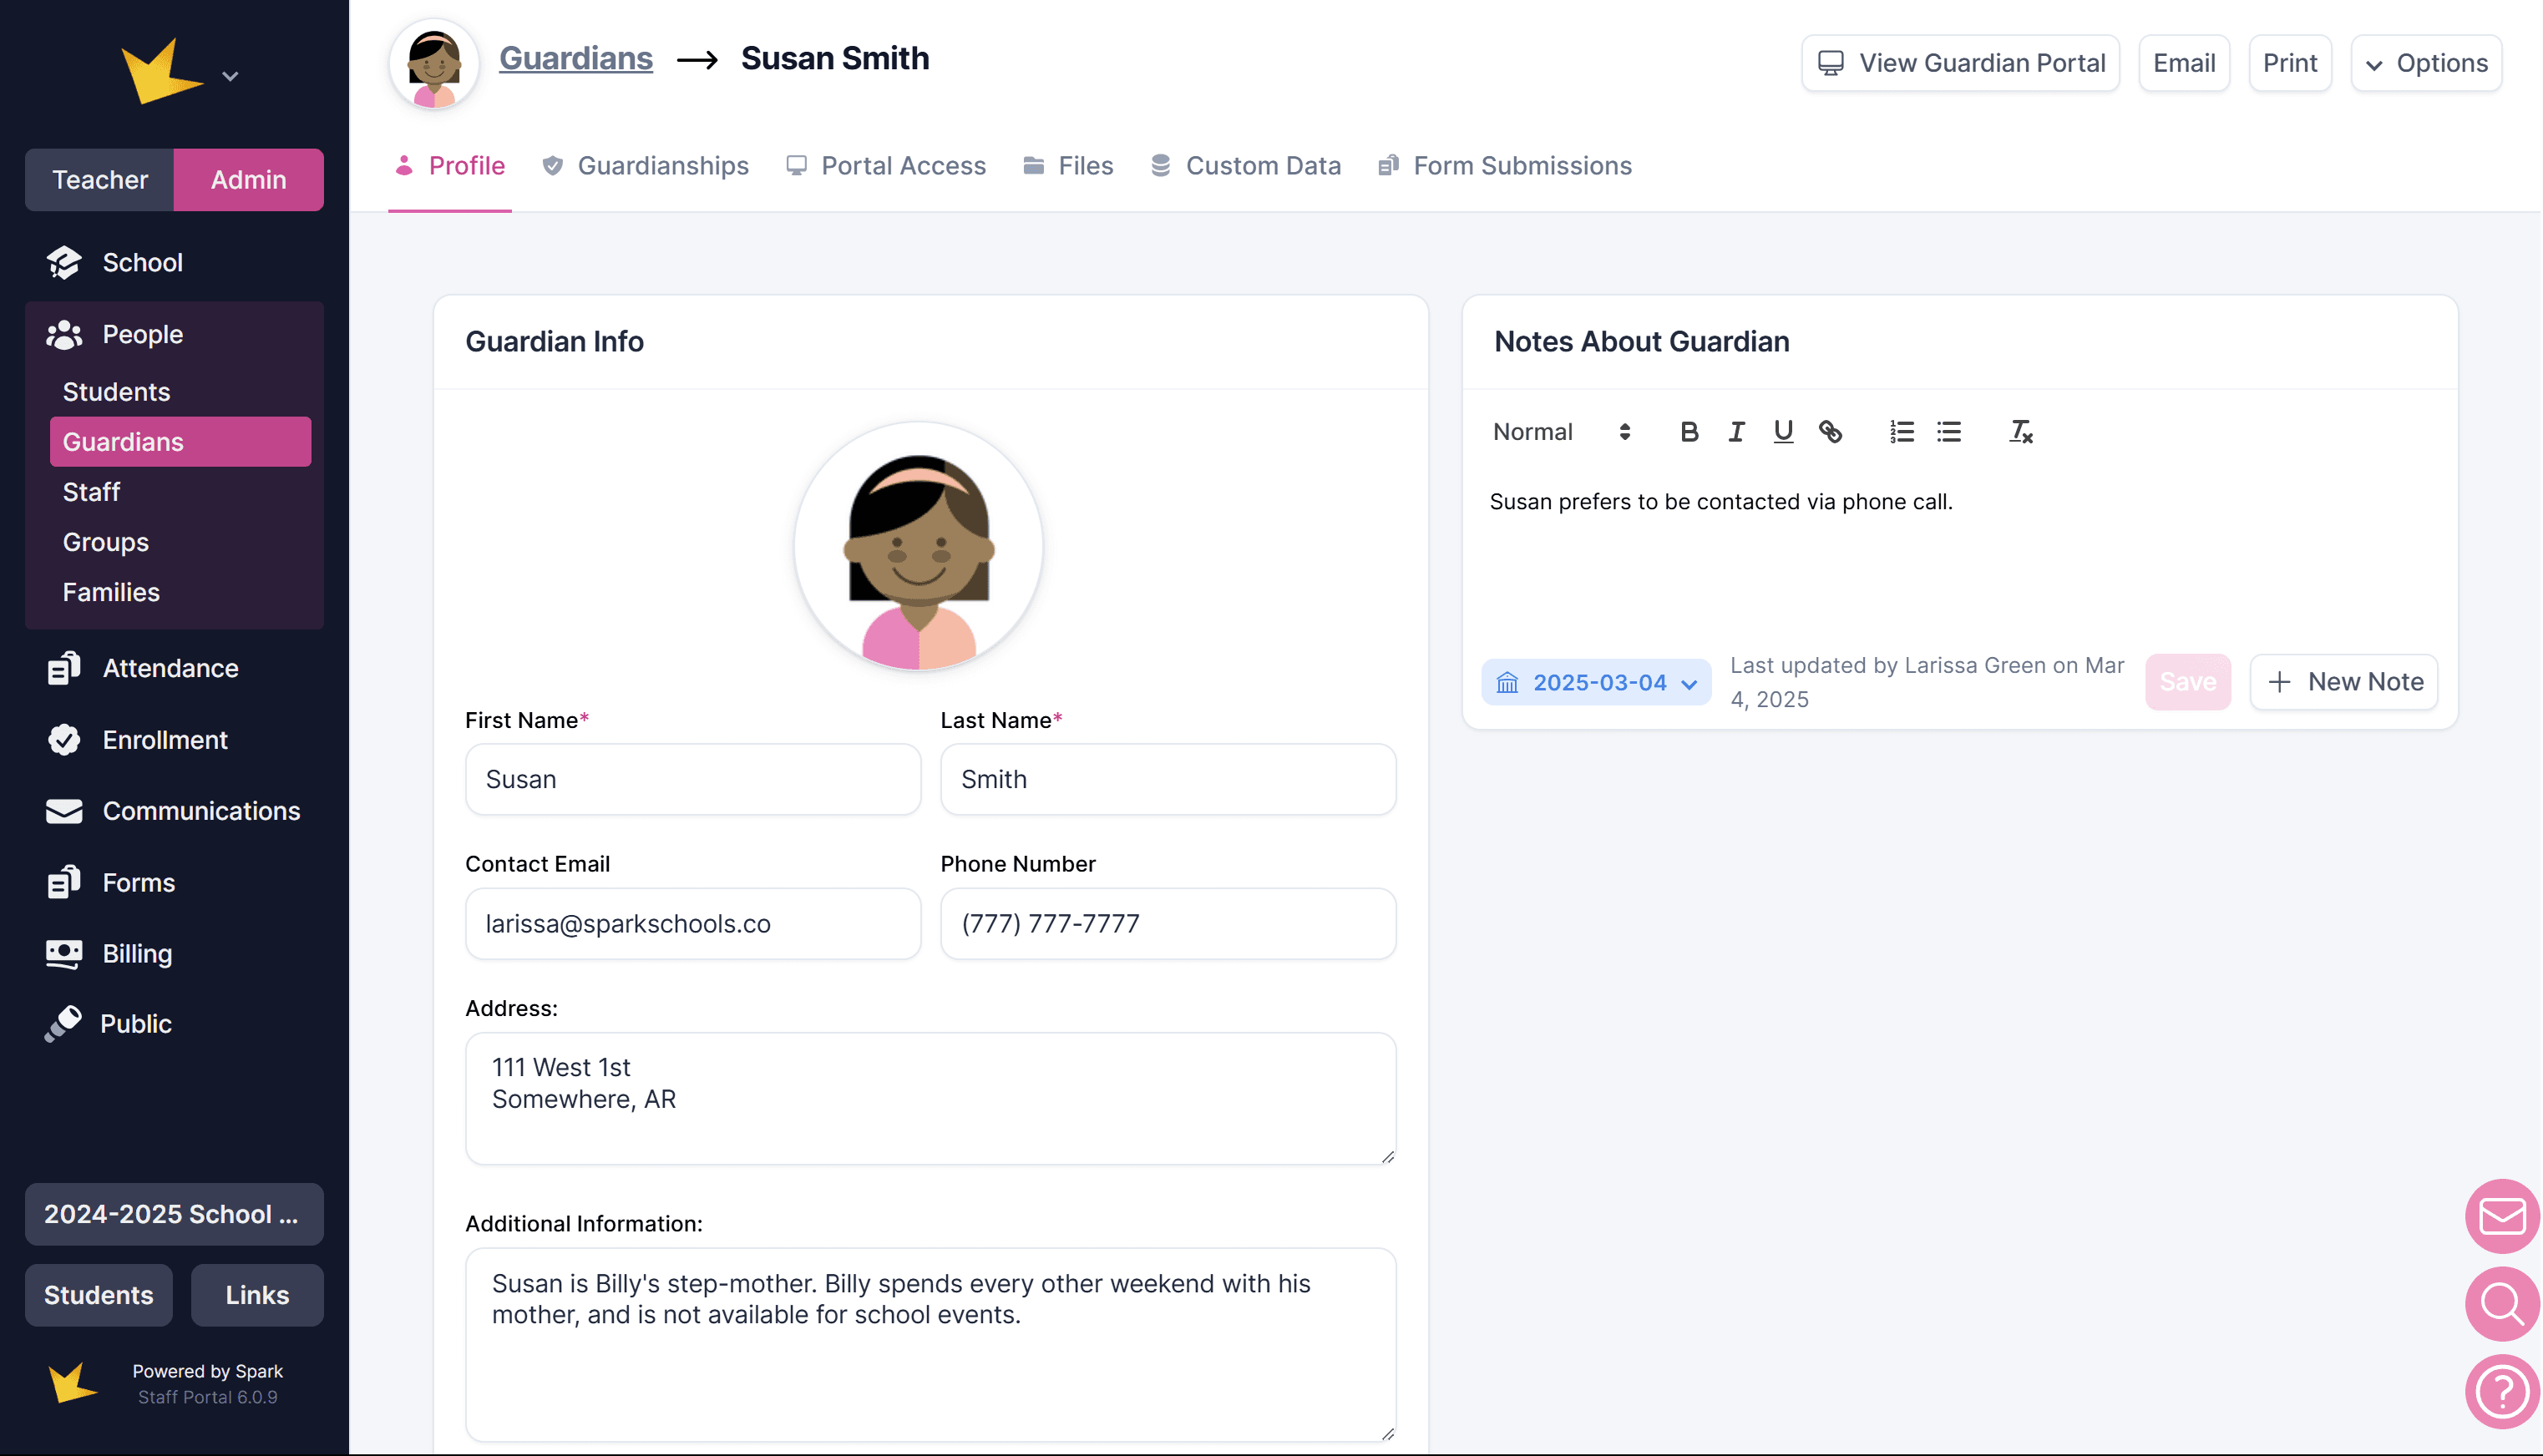Toggle italic formatting in notes editor

point(1736,432)
